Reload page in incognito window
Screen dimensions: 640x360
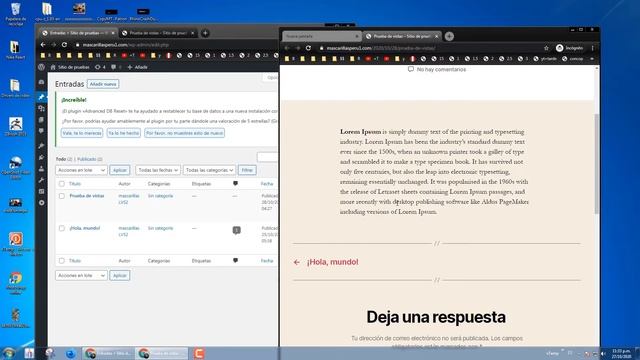[x=309, y=48]
